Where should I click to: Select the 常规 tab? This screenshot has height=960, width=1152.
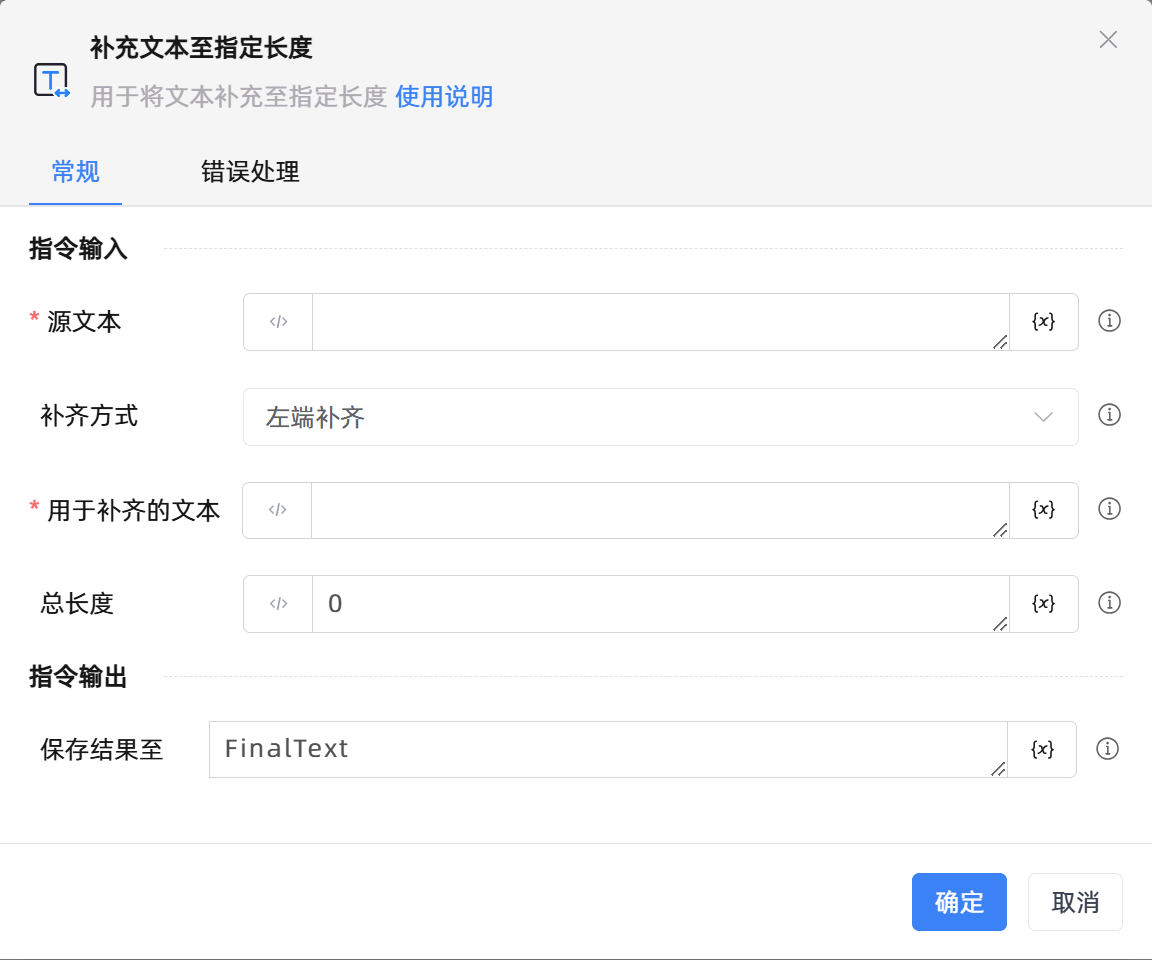pos(75,172)
